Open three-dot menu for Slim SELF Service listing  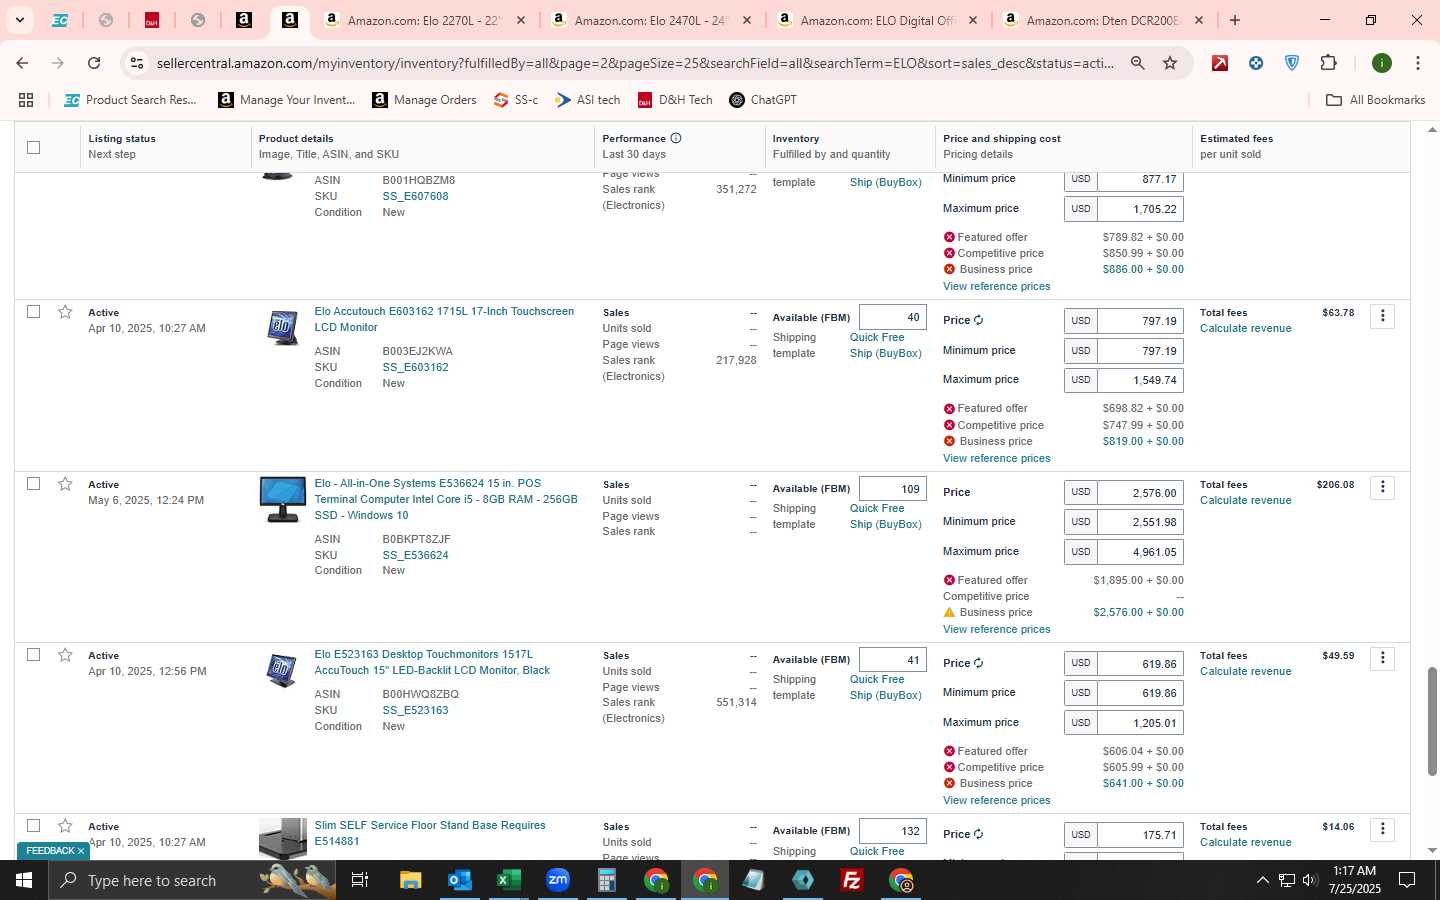click(1382, 829)
